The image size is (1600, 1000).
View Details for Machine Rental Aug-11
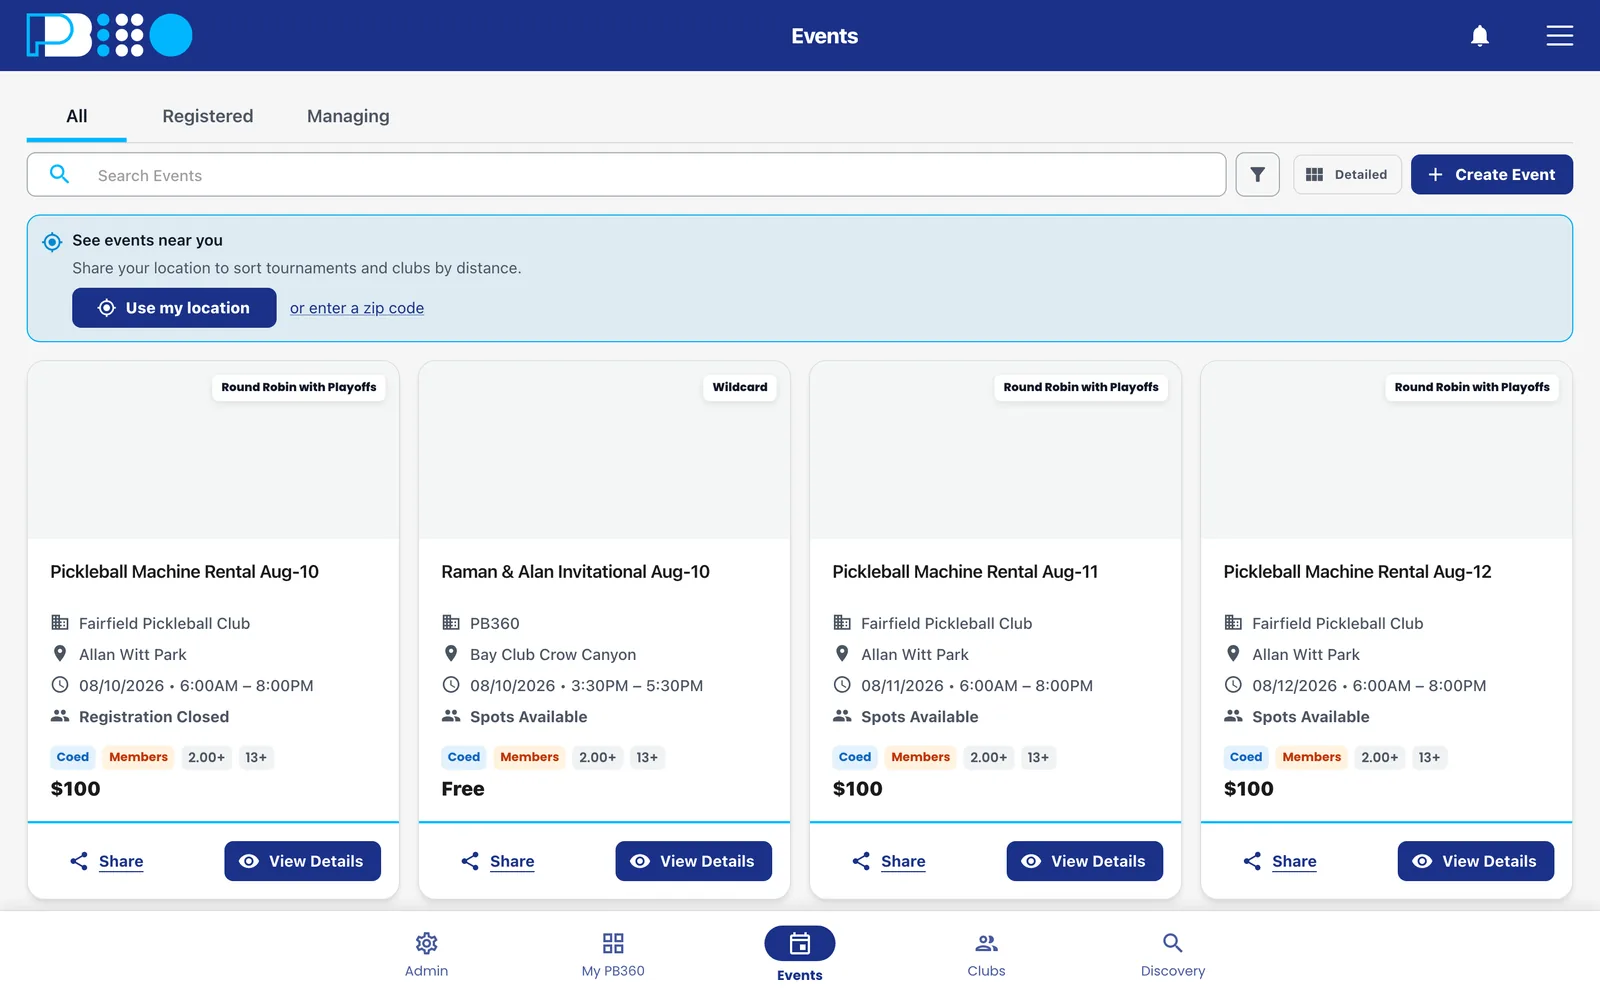point(1084,861)
